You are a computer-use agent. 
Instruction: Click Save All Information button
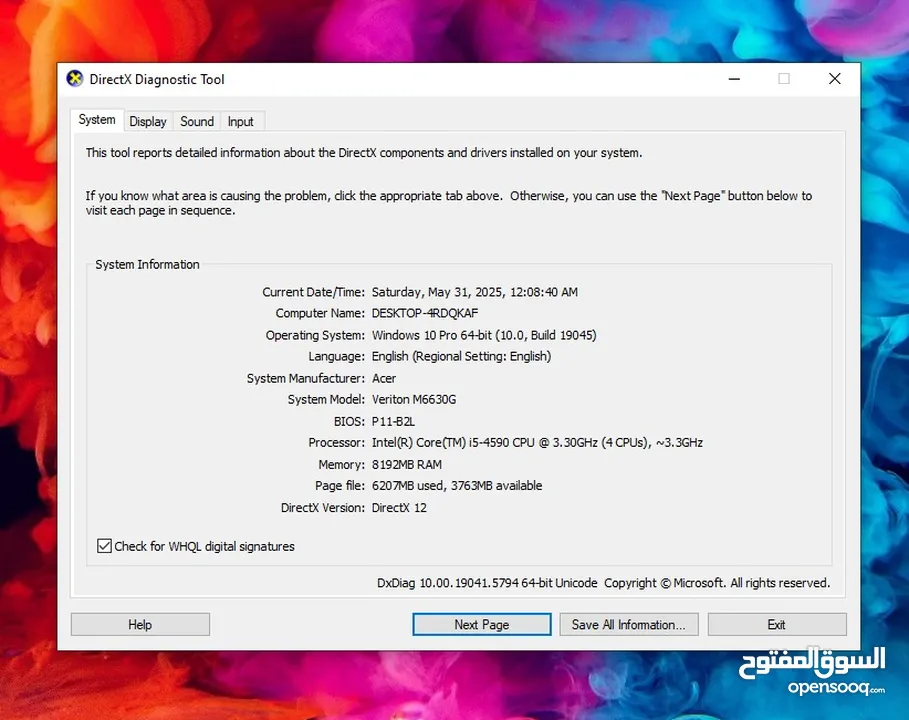(x=629, y=624)
